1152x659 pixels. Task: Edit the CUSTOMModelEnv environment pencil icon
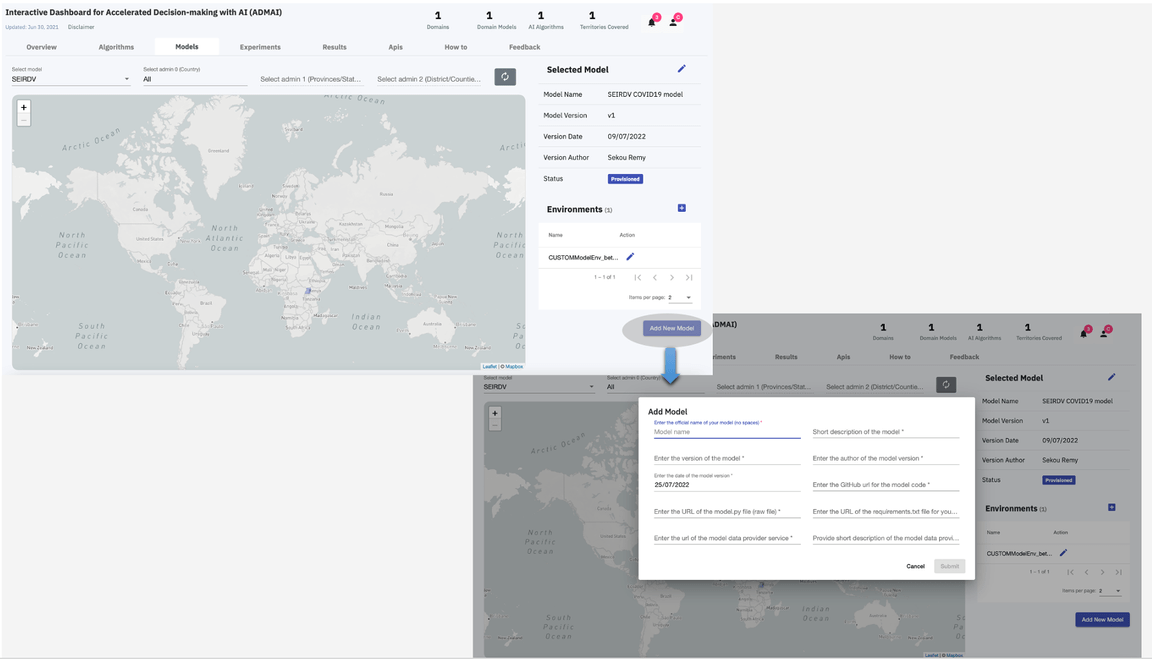630,257
